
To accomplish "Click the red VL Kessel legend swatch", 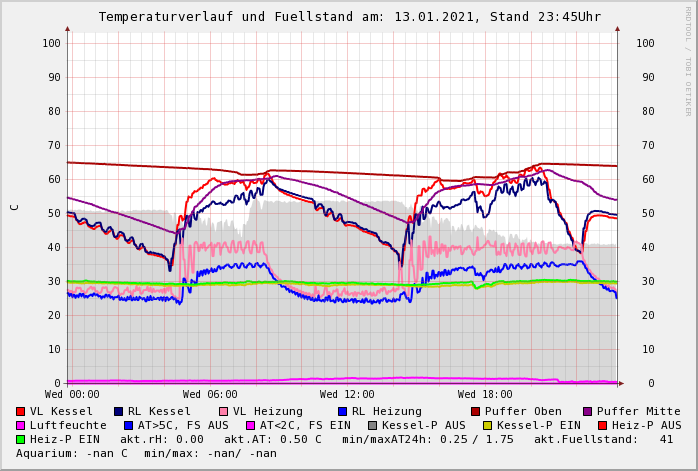I will pos(21,411).
